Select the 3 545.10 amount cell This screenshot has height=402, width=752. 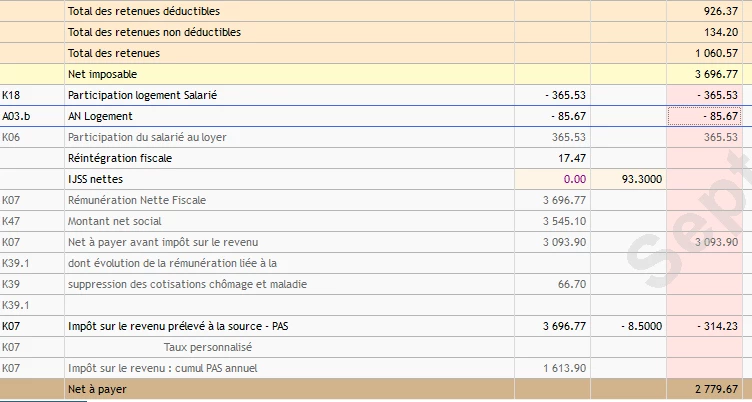[x=564, y=221]
